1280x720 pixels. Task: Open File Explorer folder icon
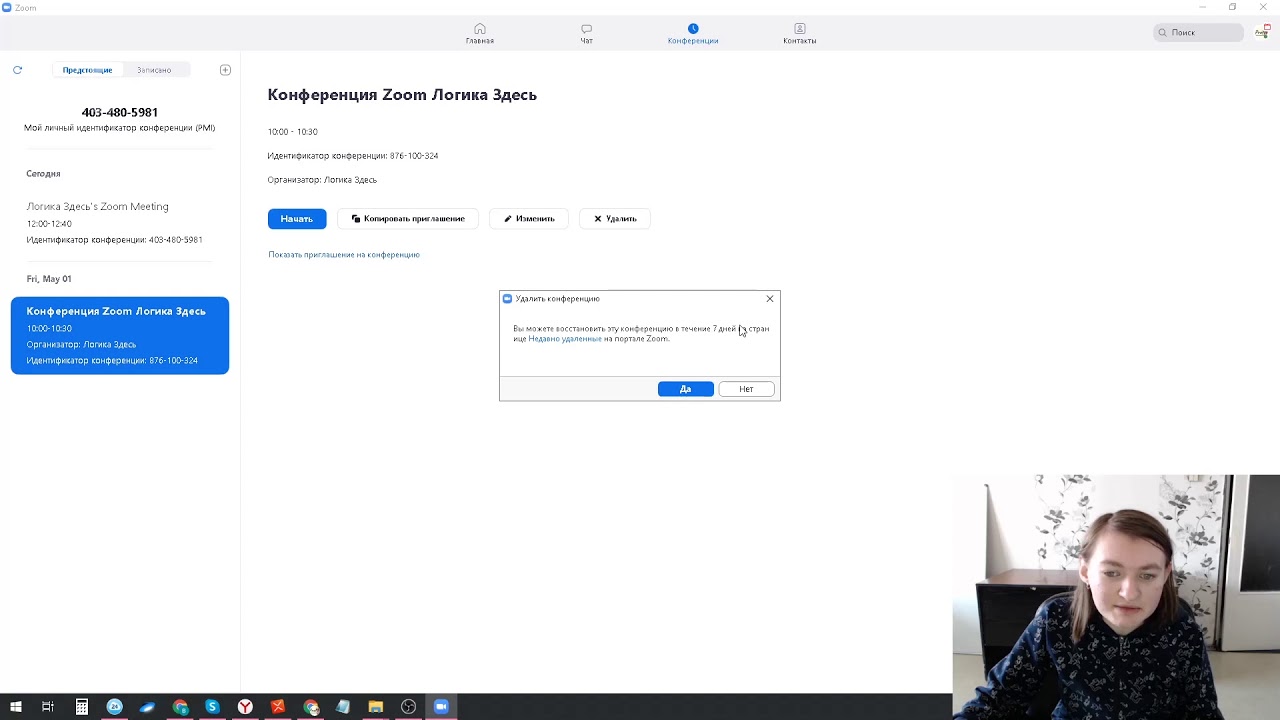point(376,707)
